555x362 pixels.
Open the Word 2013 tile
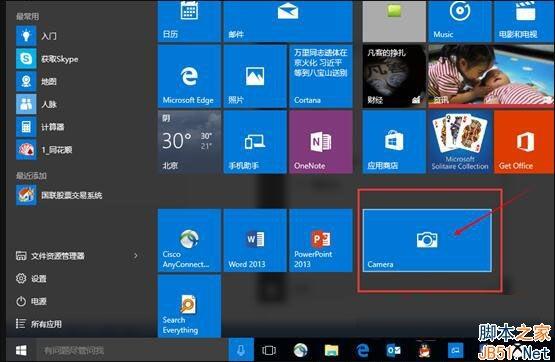click(255, 240)
